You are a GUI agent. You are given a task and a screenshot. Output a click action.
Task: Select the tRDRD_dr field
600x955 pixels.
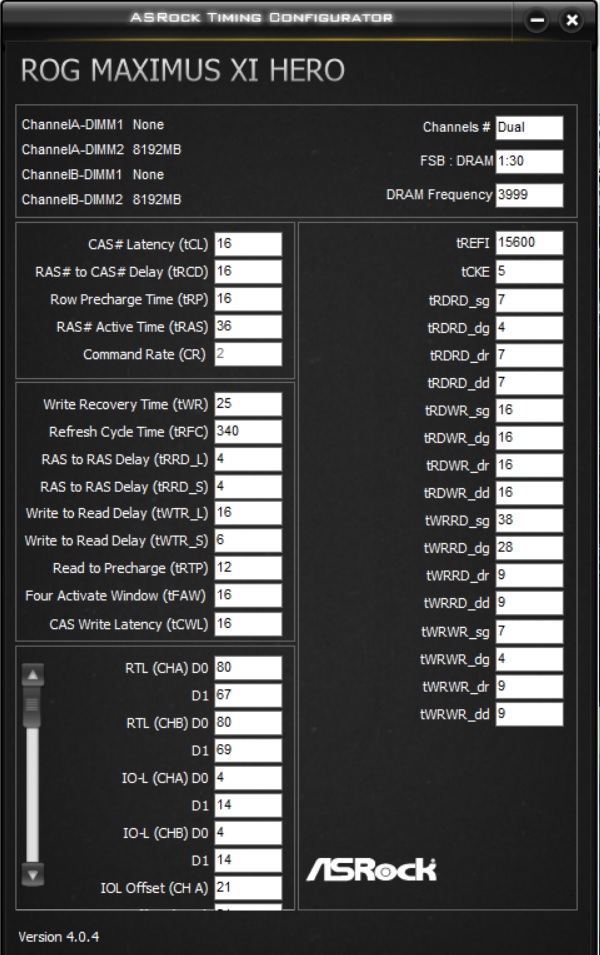(529, 355)
